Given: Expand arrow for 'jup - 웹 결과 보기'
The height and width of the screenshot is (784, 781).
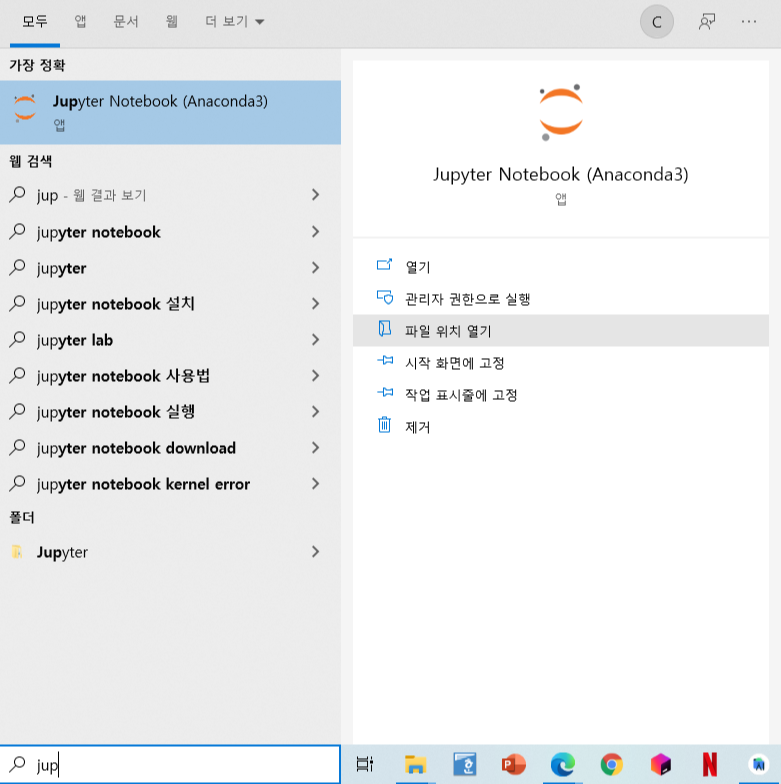Looking at the screenshot, I should [315, 194].
